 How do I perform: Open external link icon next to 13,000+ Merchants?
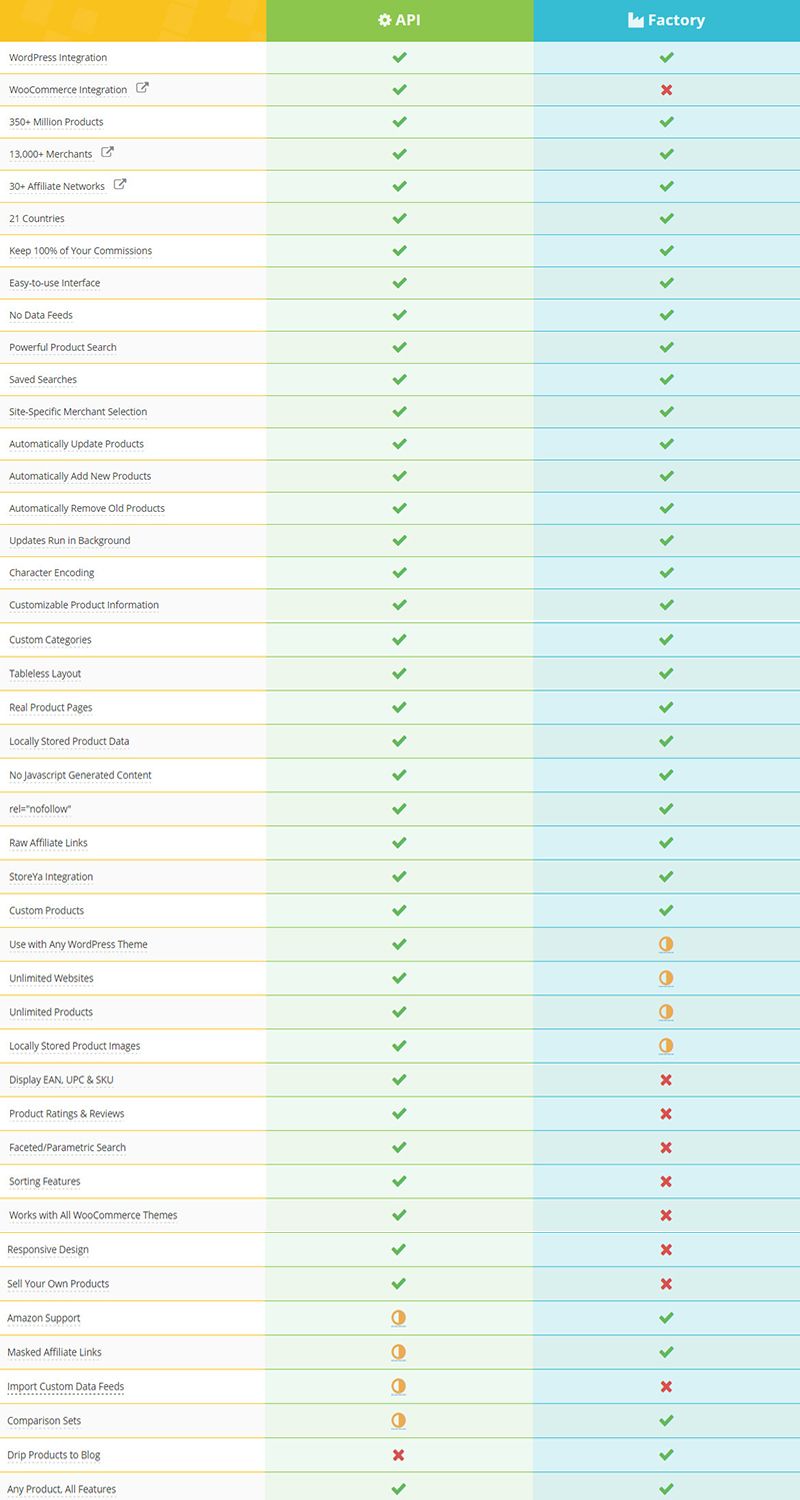(107, 152)
